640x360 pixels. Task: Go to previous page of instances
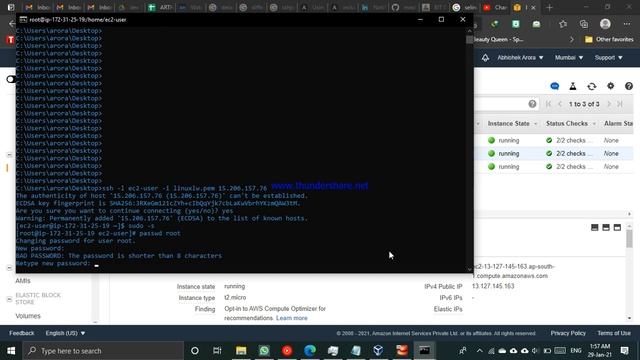560,104
